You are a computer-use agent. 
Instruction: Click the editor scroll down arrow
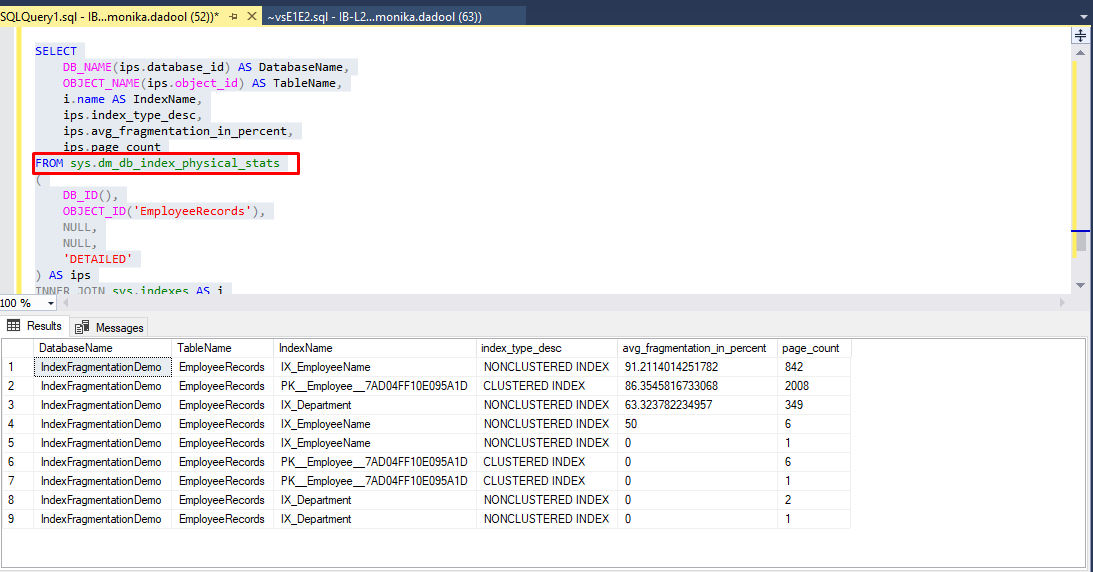[1080, 285]
